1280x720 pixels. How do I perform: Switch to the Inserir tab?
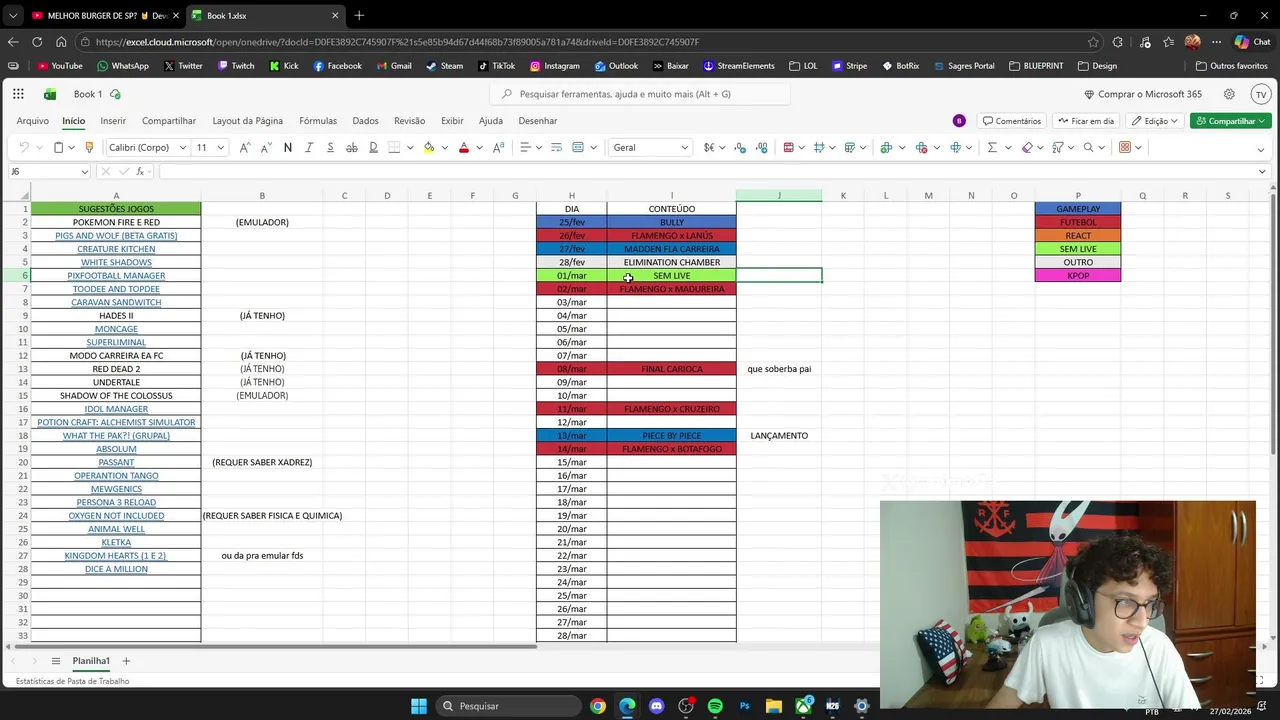coord(113,121)
